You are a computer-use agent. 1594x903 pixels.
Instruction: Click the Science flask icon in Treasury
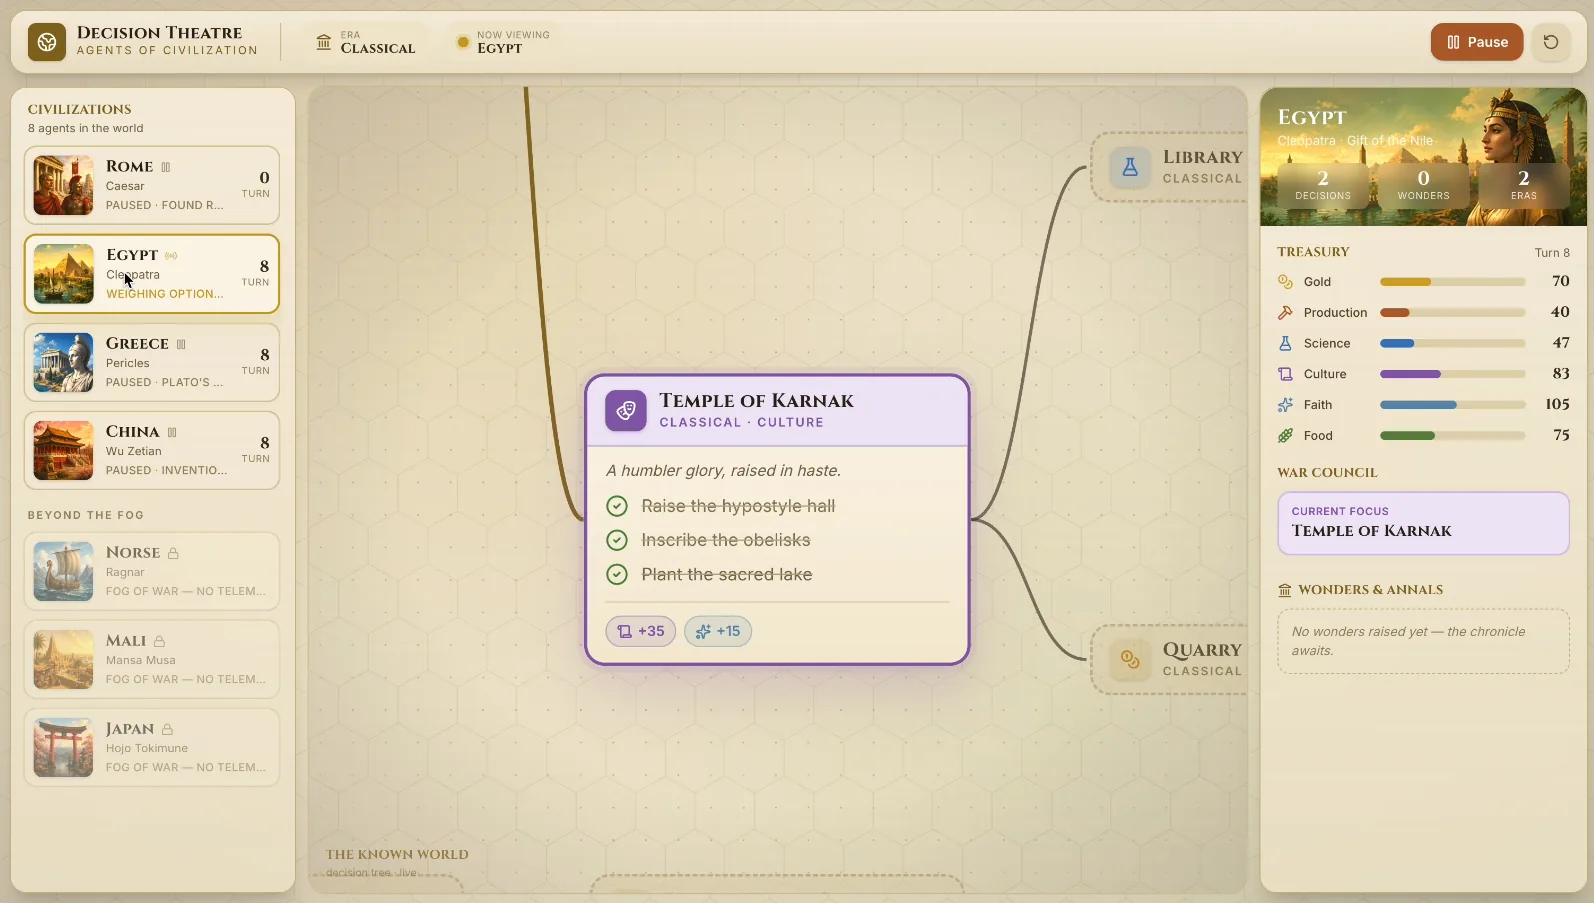click(1285, 343)
